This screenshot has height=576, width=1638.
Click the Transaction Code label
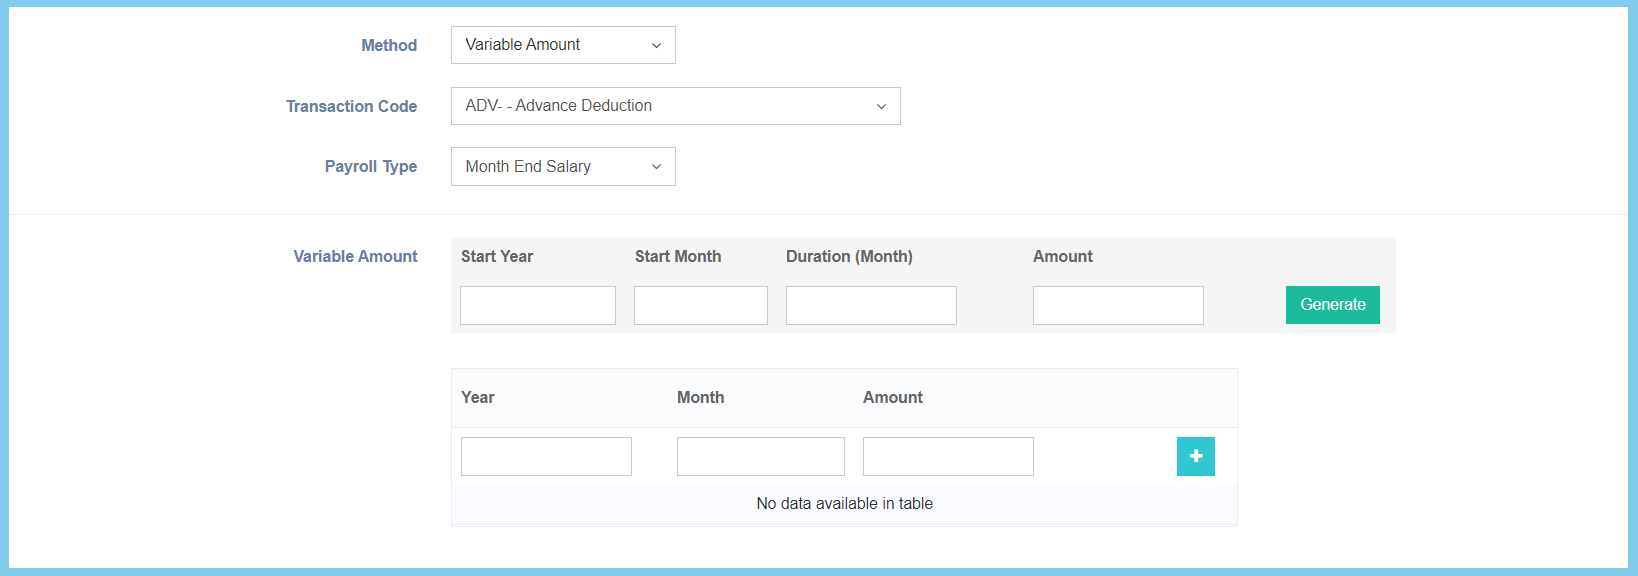click(x=351, y=106)
